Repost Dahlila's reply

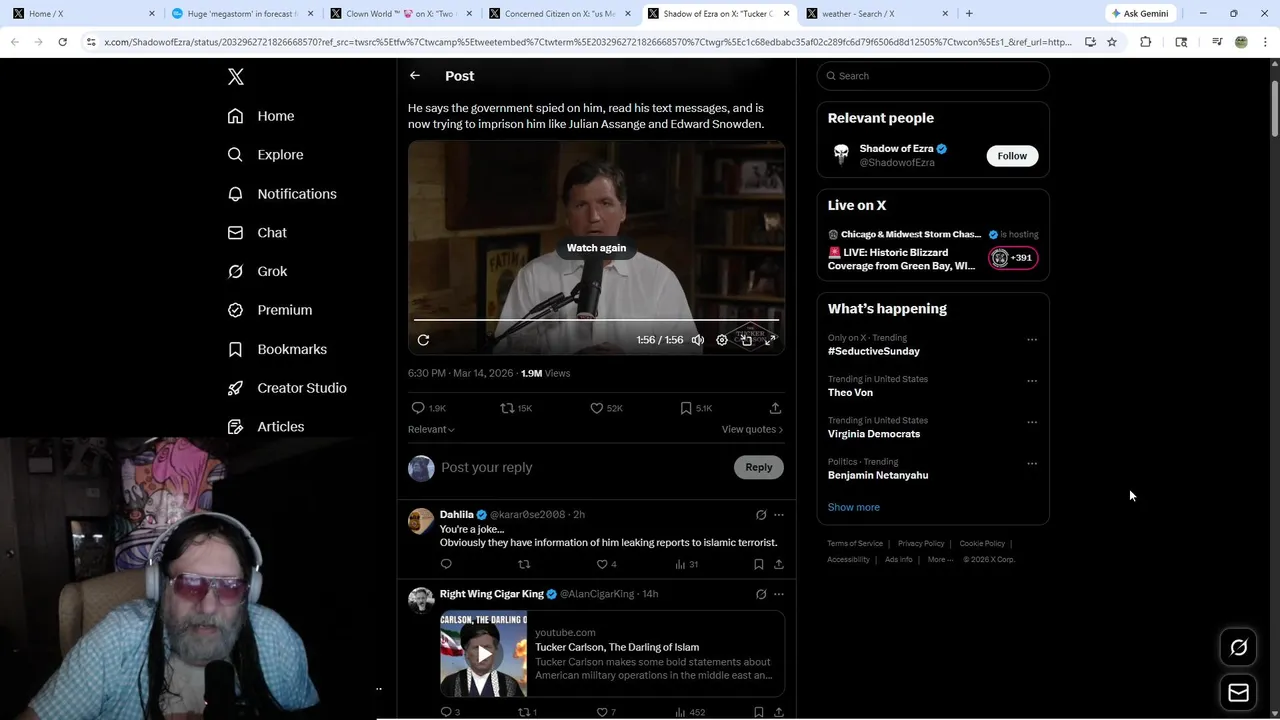(x=524, y=564)
